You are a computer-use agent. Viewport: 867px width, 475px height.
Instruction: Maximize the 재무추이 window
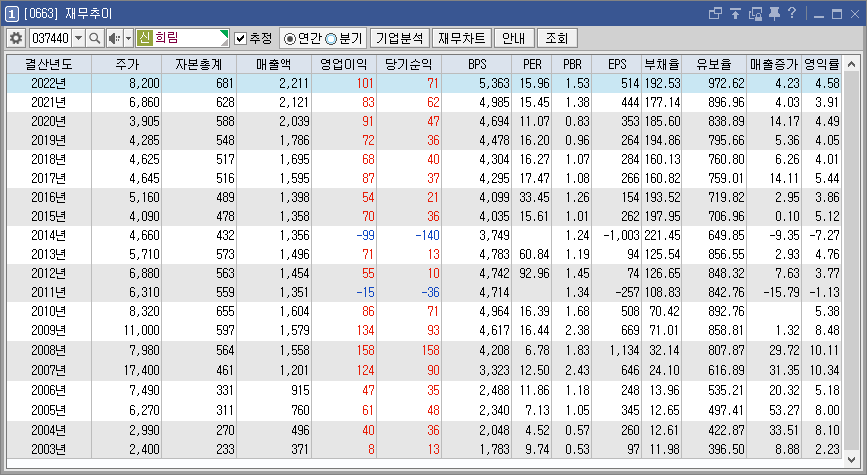point(837,14)
